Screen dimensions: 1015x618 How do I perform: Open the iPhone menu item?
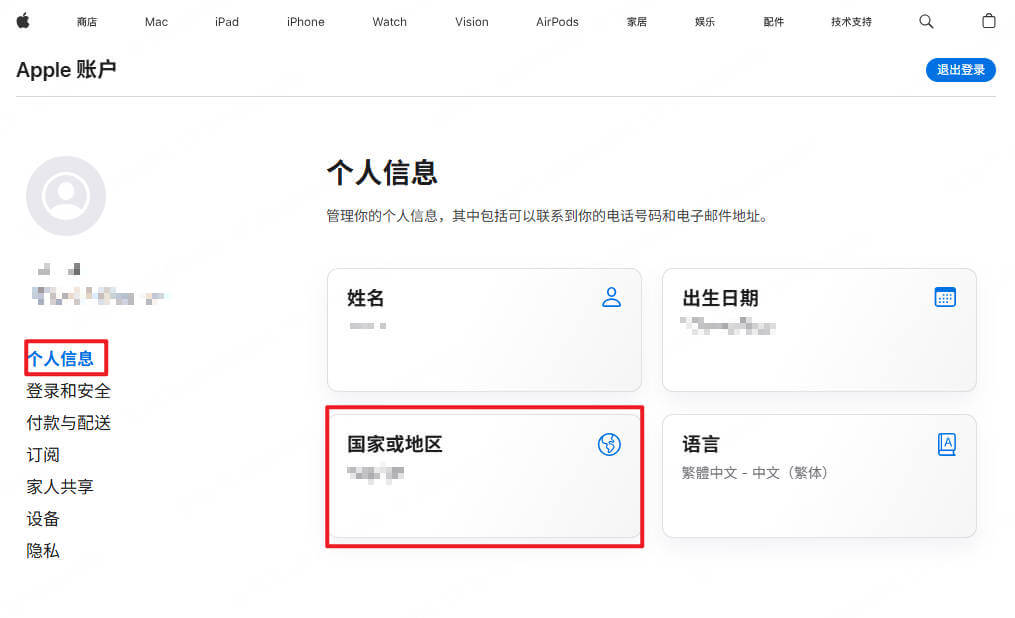306,22
